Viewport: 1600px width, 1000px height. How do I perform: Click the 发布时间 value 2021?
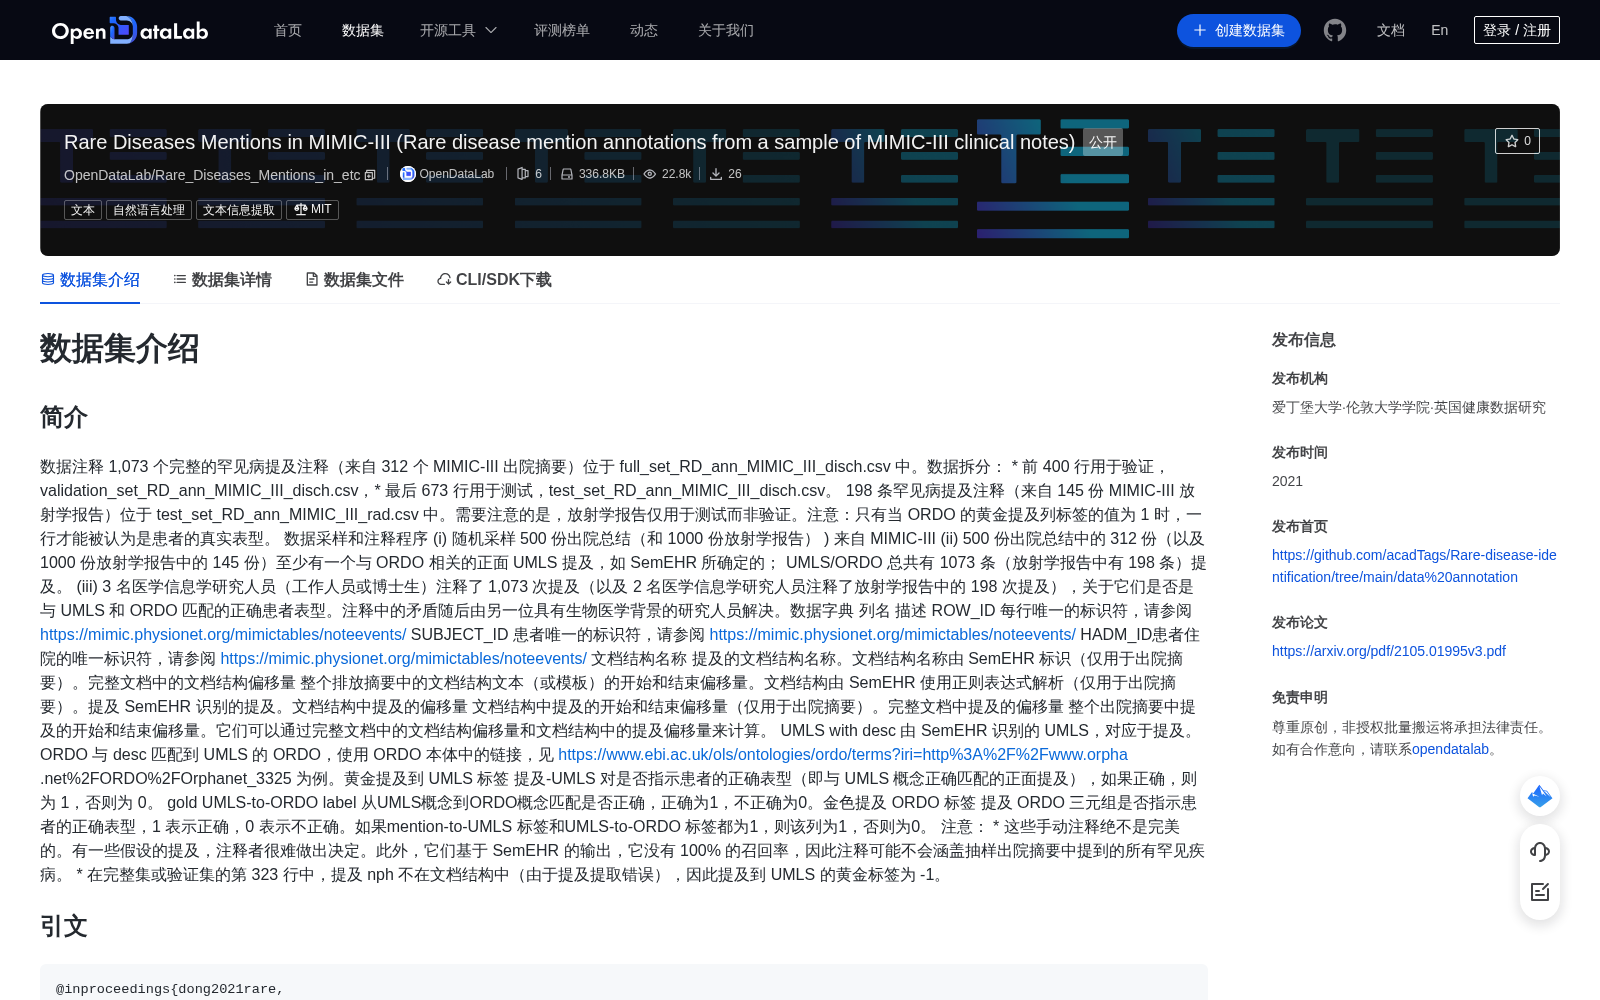pos(1287,481)
